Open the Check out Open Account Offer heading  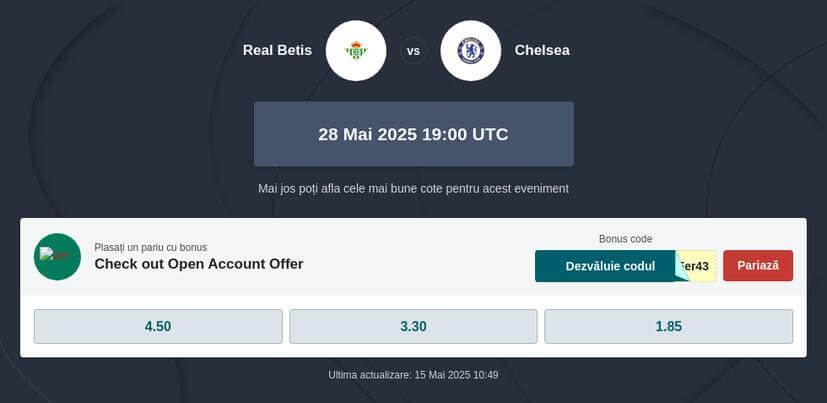tap(199, 264)
